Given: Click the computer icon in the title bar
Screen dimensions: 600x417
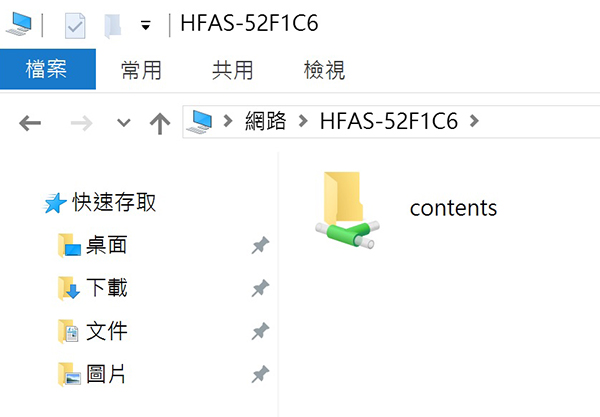Looking at the screenshot, I should [x=19, y=24].
